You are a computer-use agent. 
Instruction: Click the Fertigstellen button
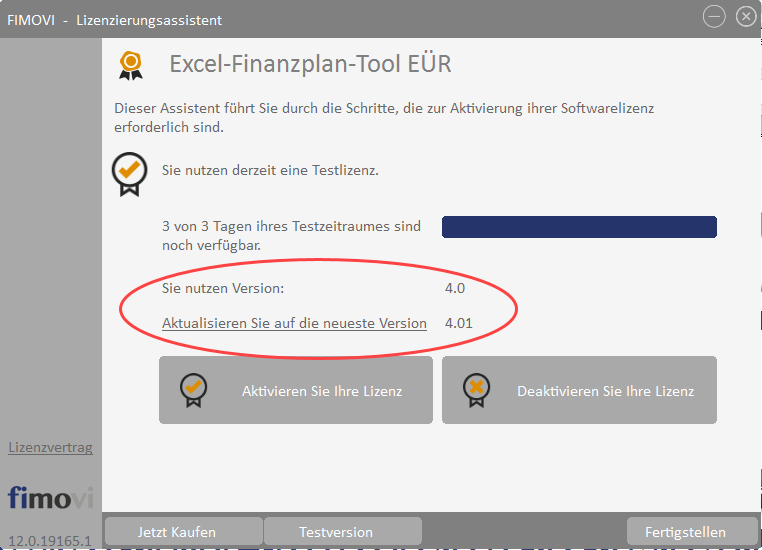[x=692, y=532]
